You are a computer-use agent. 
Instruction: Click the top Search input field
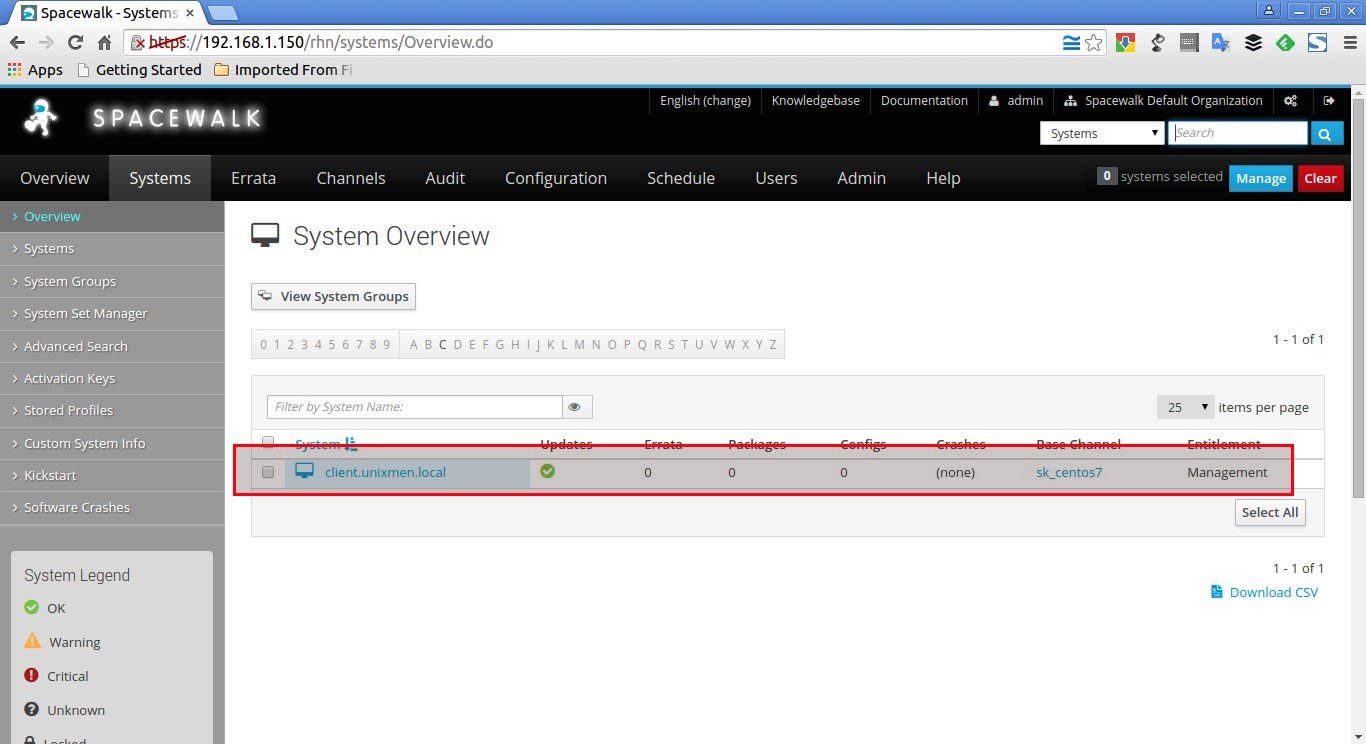point(1238,133)
